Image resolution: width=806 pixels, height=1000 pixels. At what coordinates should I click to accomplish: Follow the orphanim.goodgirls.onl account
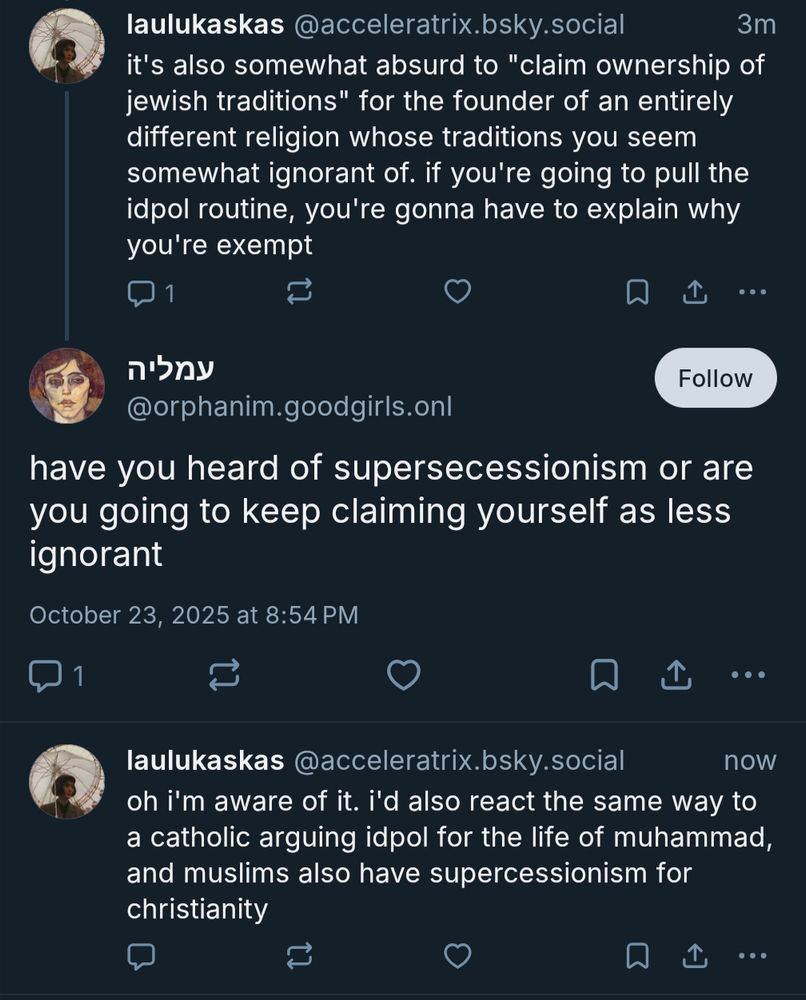coord(715,378)
